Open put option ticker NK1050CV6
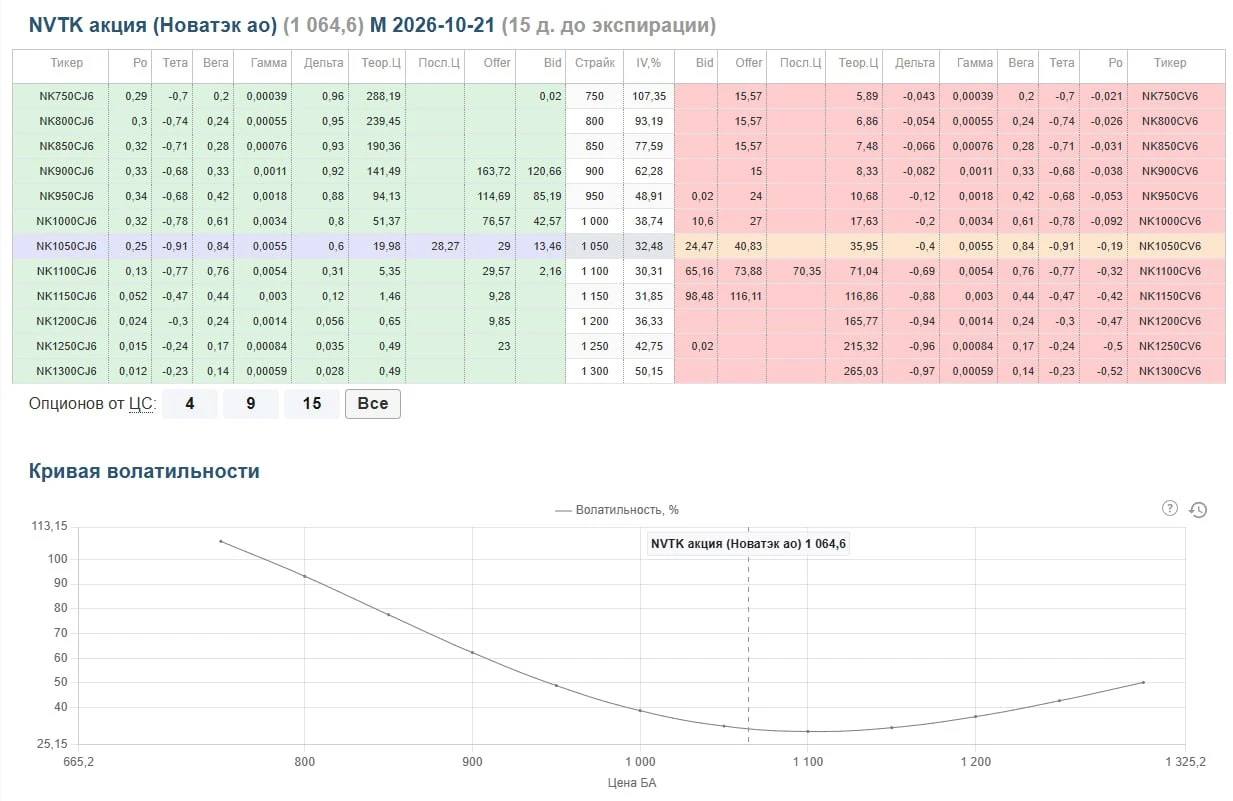Viewport: 1233px width, 801px height. pyautogui.click(x=1170, y=246)
